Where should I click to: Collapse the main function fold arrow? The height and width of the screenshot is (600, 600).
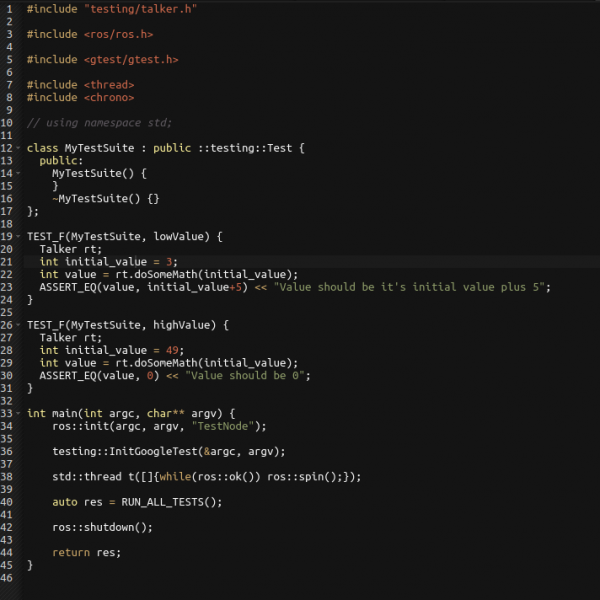18,413
